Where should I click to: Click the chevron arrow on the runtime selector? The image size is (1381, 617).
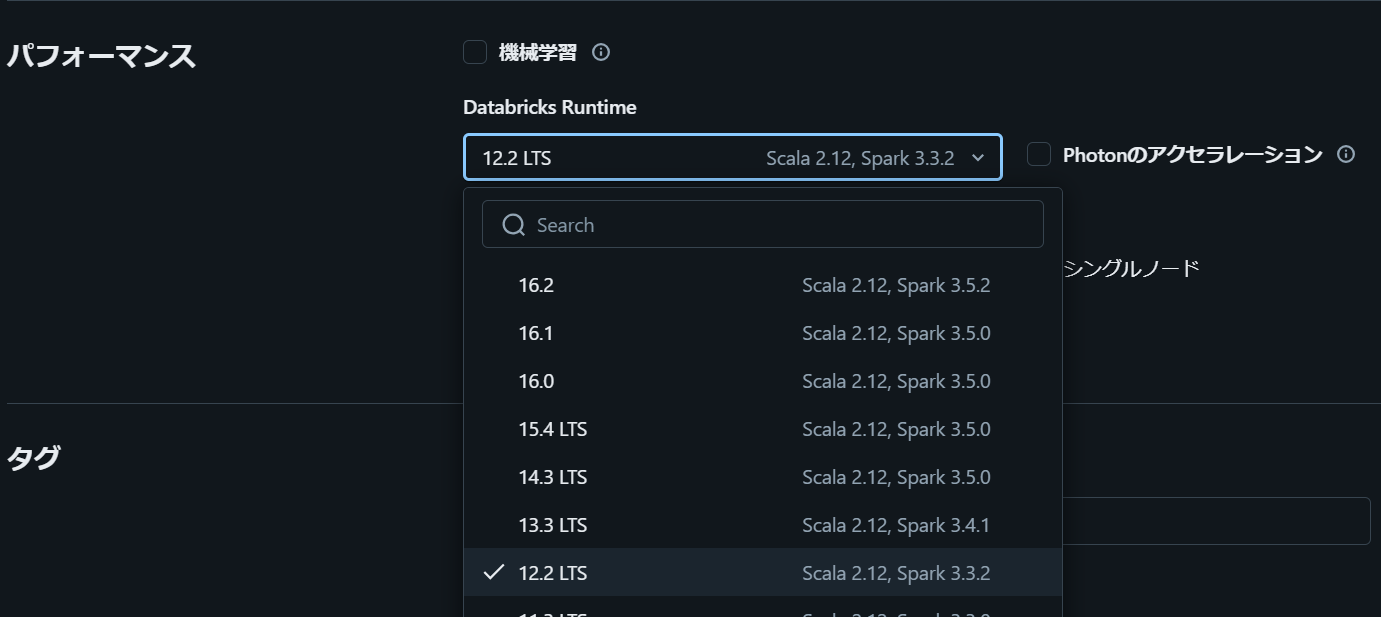tap(978, 158)
